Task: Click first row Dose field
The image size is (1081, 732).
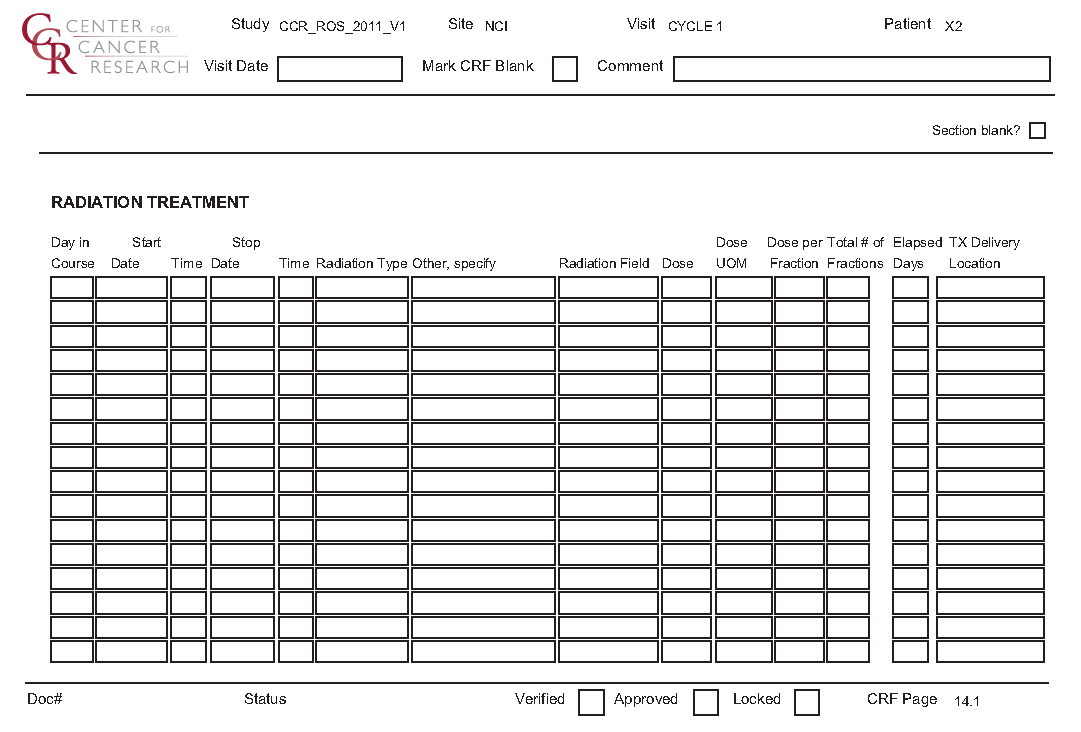Action: point(686,288)
